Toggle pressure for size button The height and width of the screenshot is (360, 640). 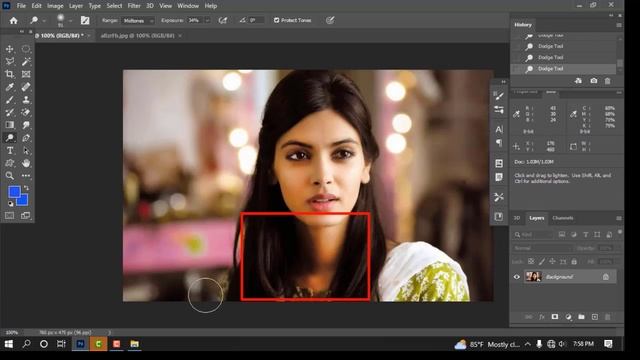click(330, 20)
